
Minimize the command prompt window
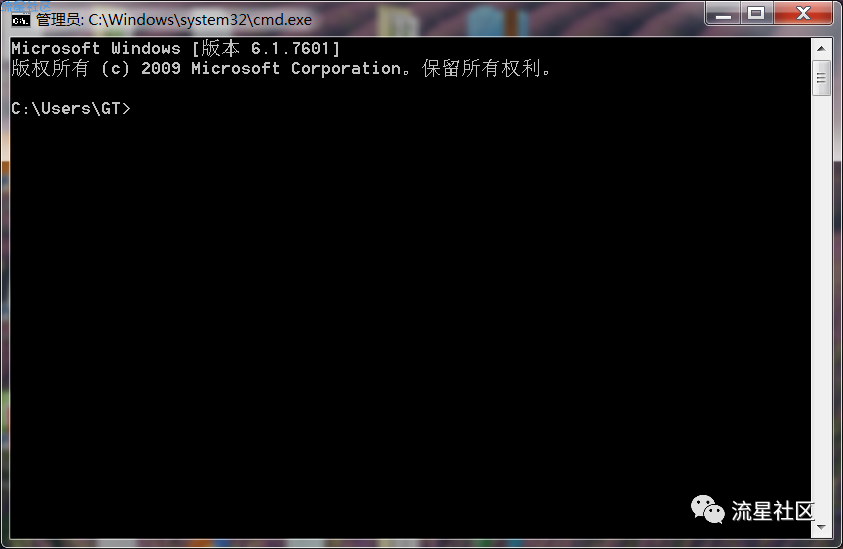[723, 14]
